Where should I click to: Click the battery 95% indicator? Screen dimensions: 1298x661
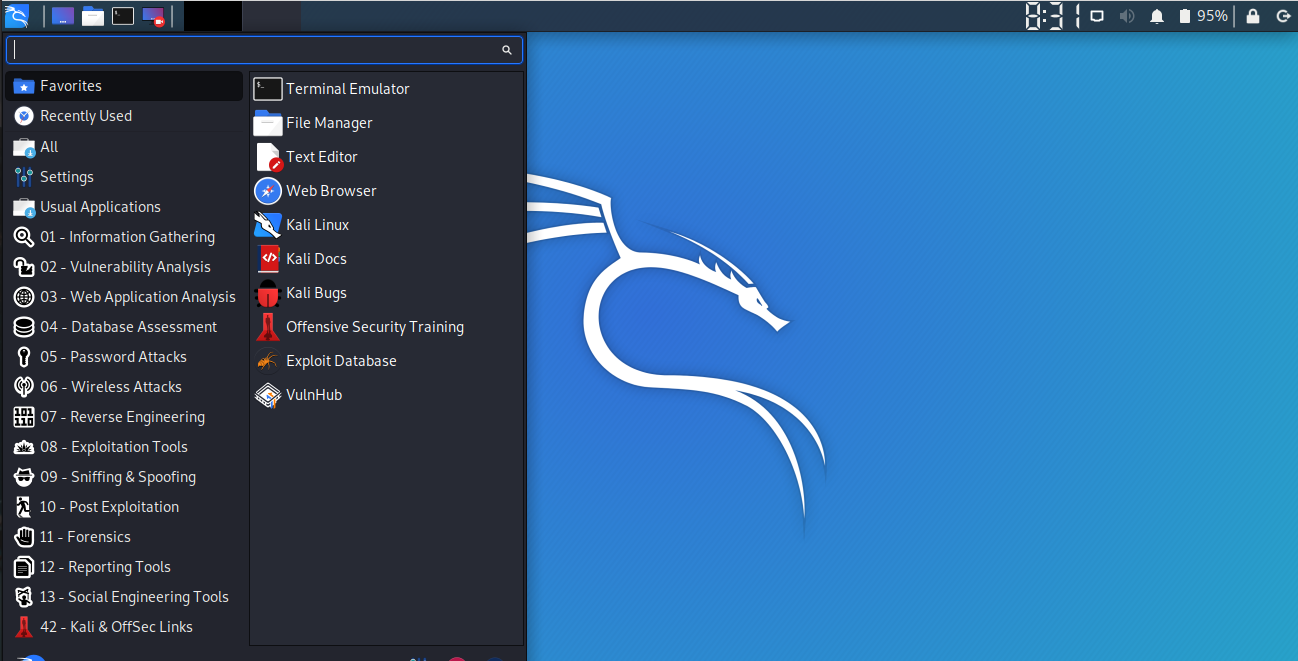click(1203, 16)
